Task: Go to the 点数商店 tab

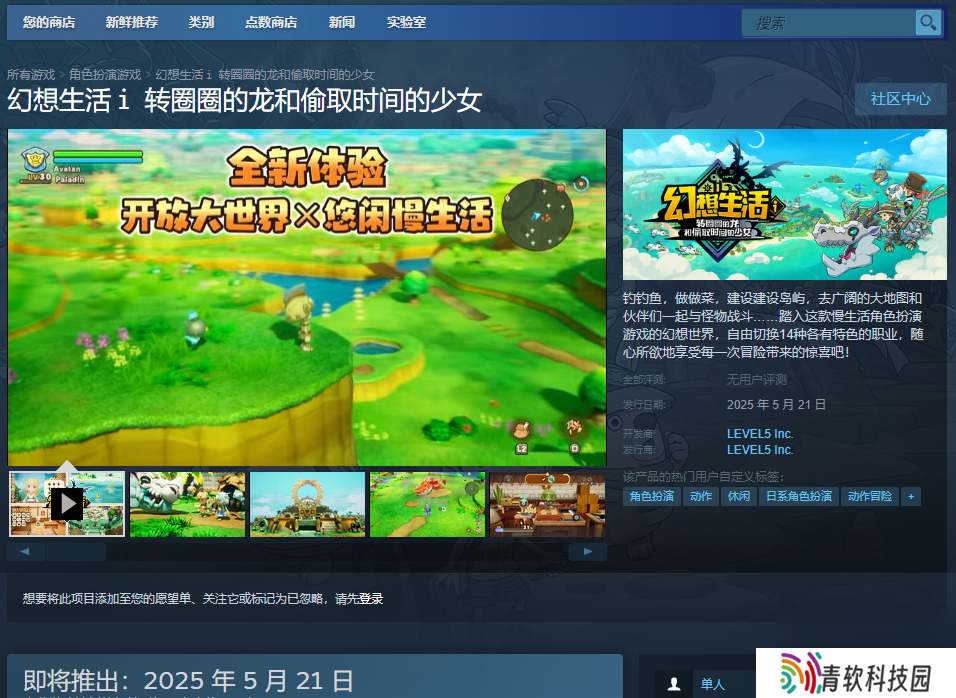Action: point(271,22)
